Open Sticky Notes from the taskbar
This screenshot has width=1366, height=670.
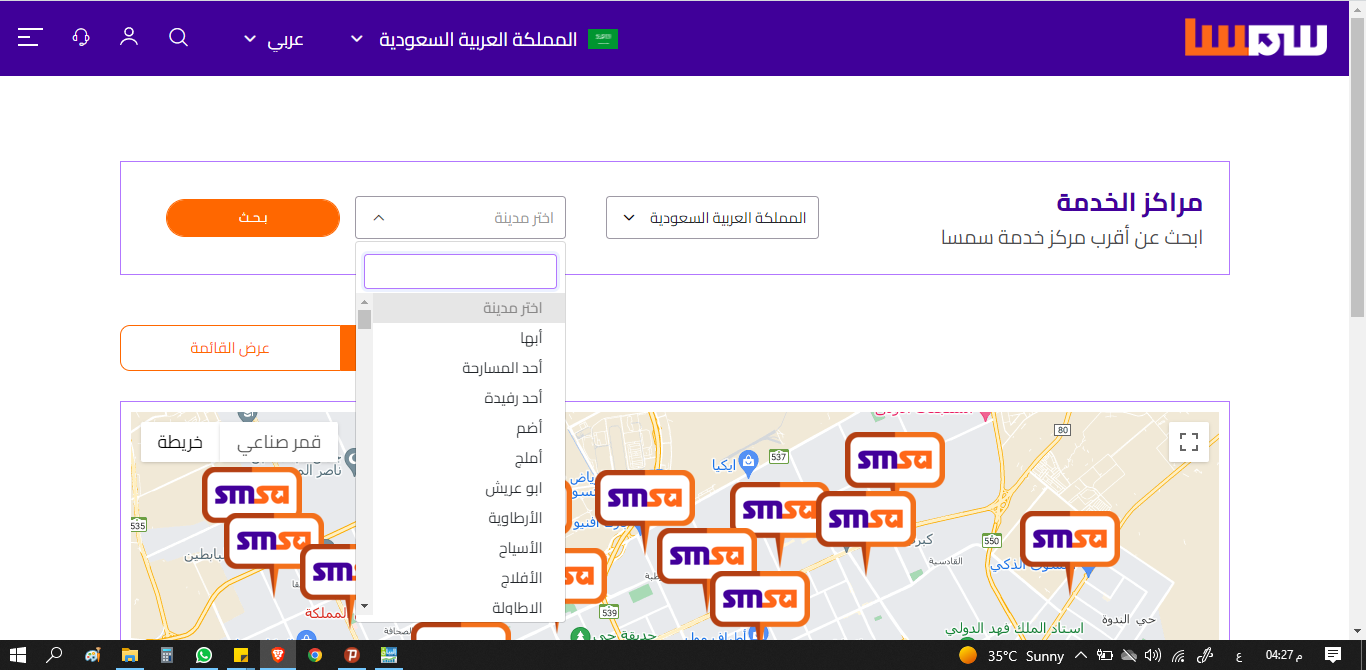coord(241,655)
